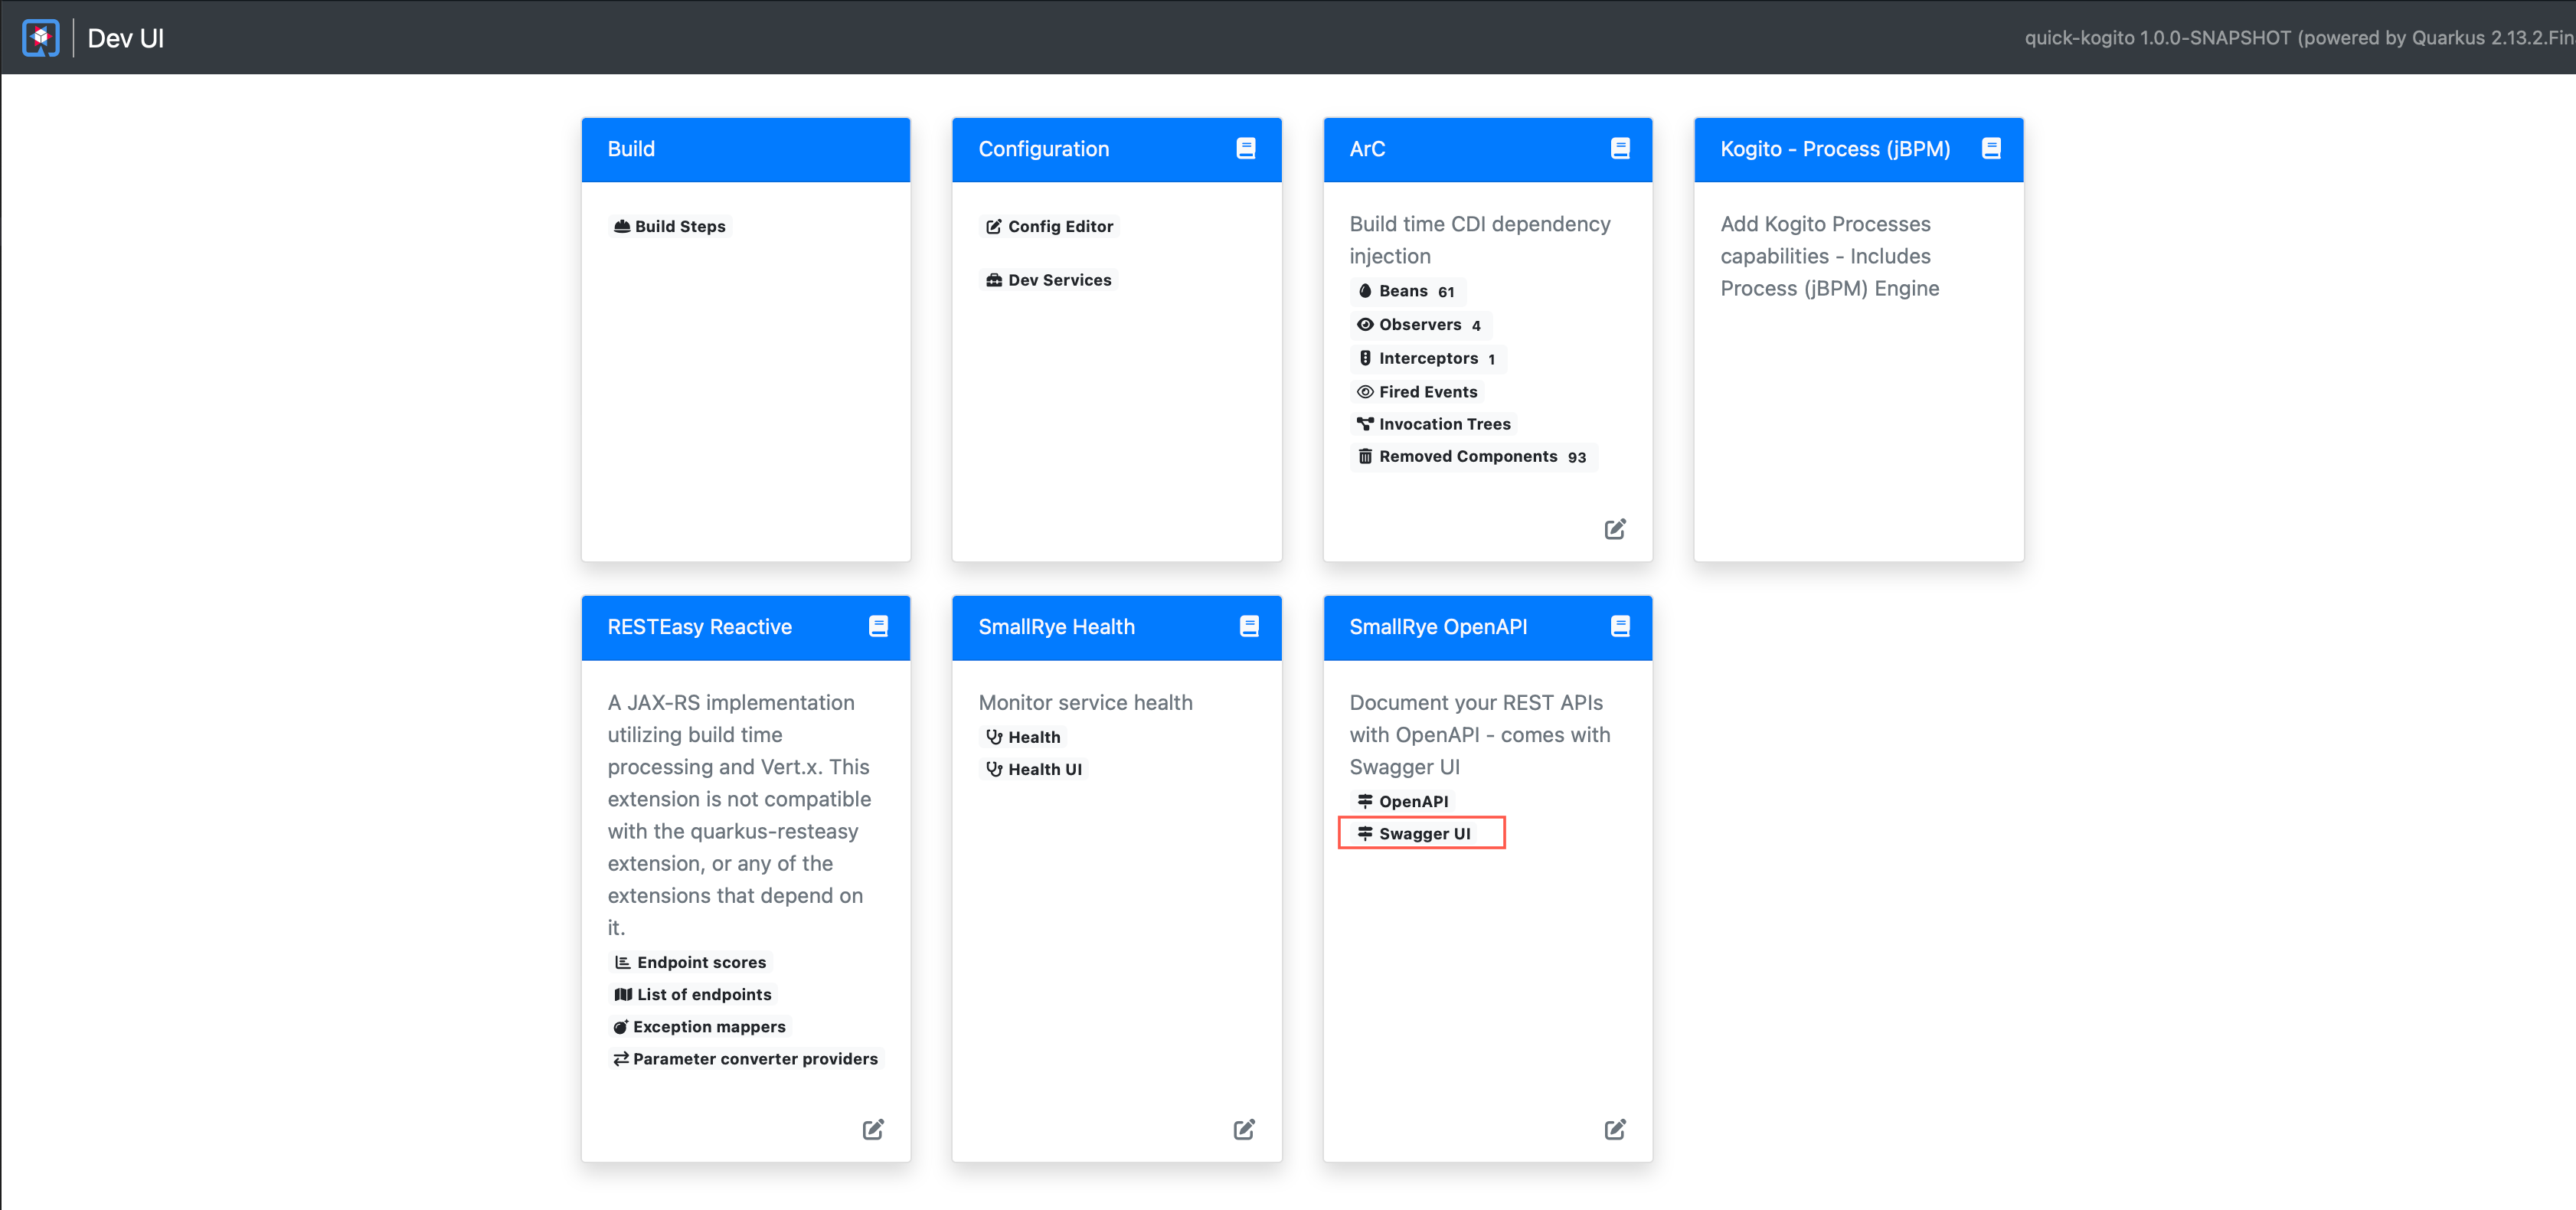Open Exception mappers
Viewport: 2576px width, 1210px height.
point(700,1027)
